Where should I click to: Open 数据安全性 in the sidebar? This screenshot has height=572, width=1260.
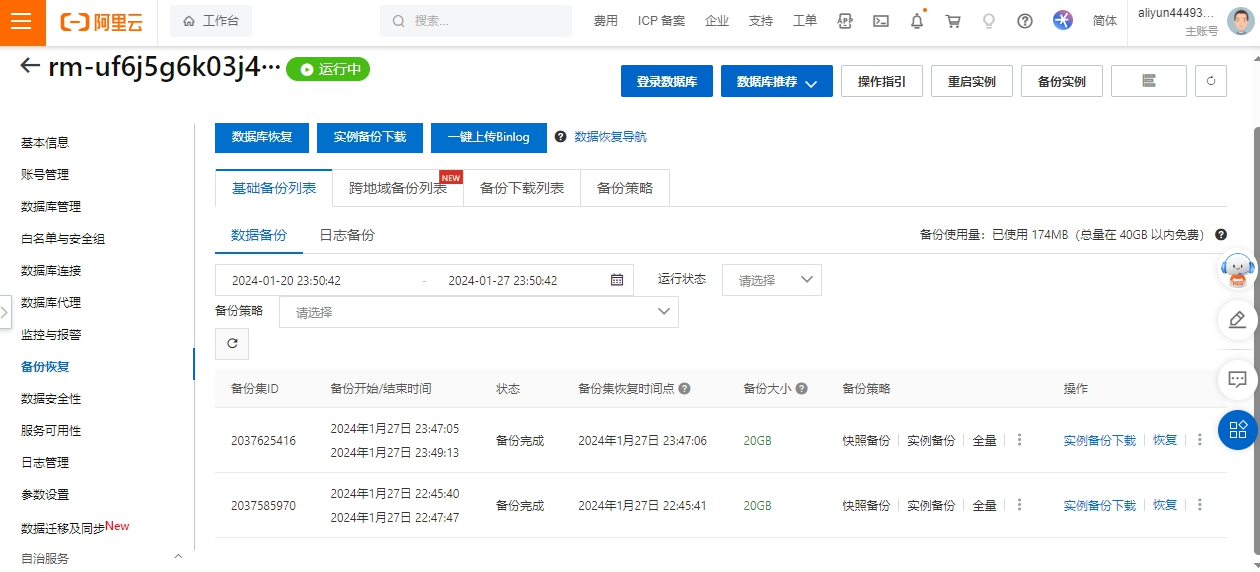(51, 399)
